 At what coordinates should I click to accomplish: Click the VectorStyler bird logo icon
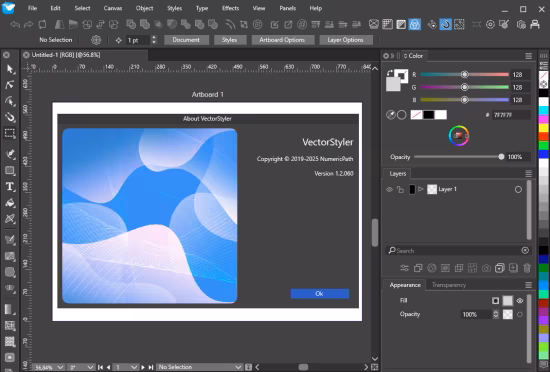tap(8, 8)
